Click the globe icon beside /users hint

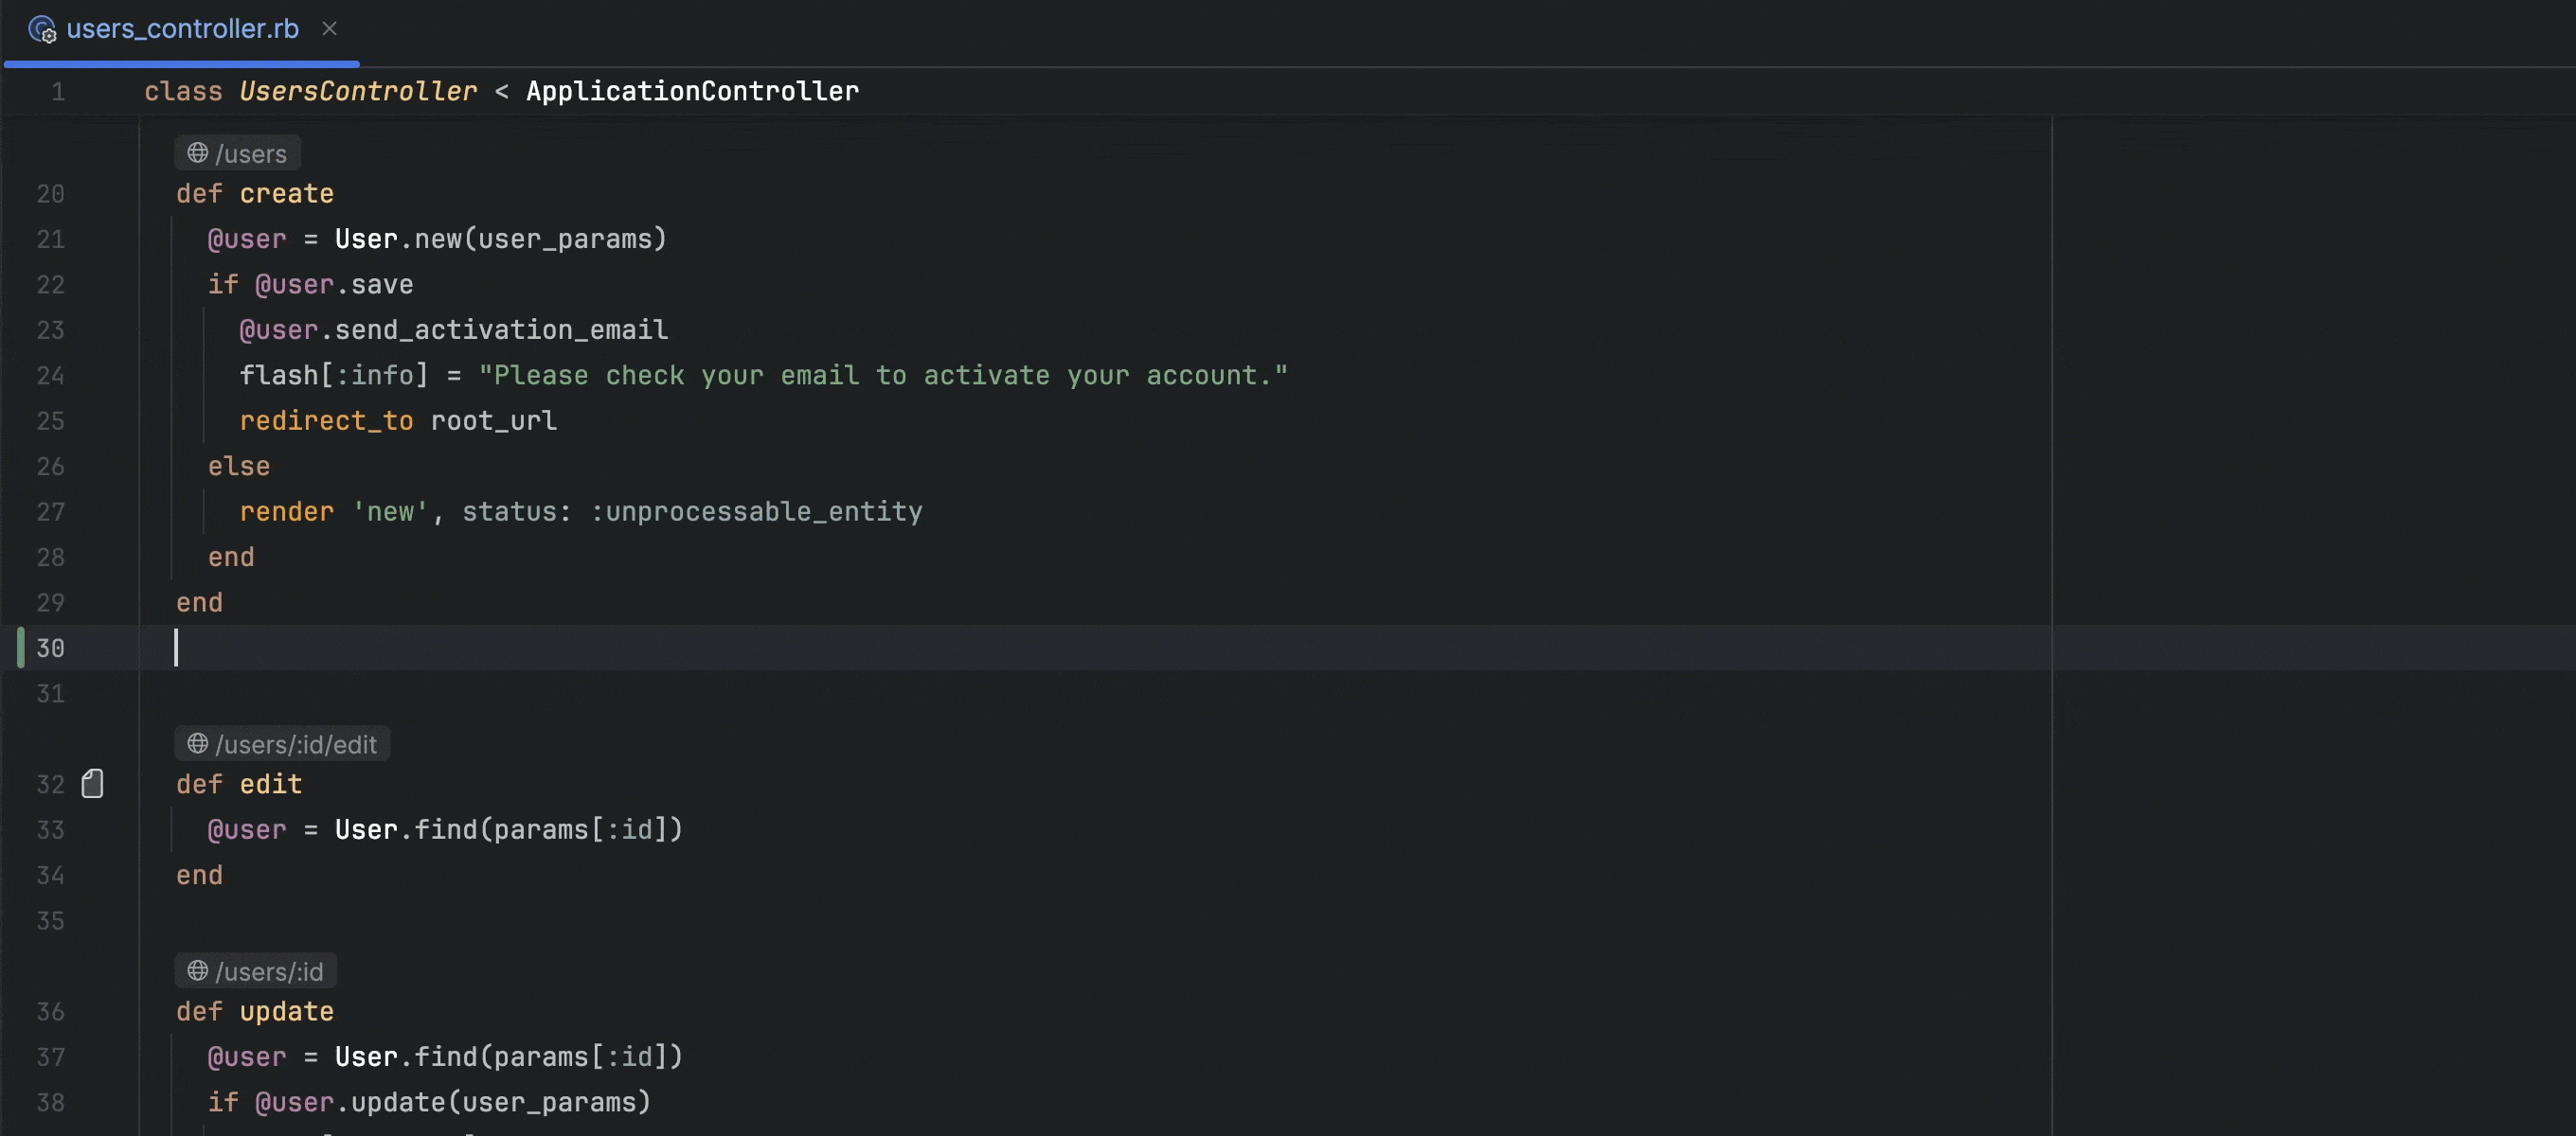[x=198, y=153]
